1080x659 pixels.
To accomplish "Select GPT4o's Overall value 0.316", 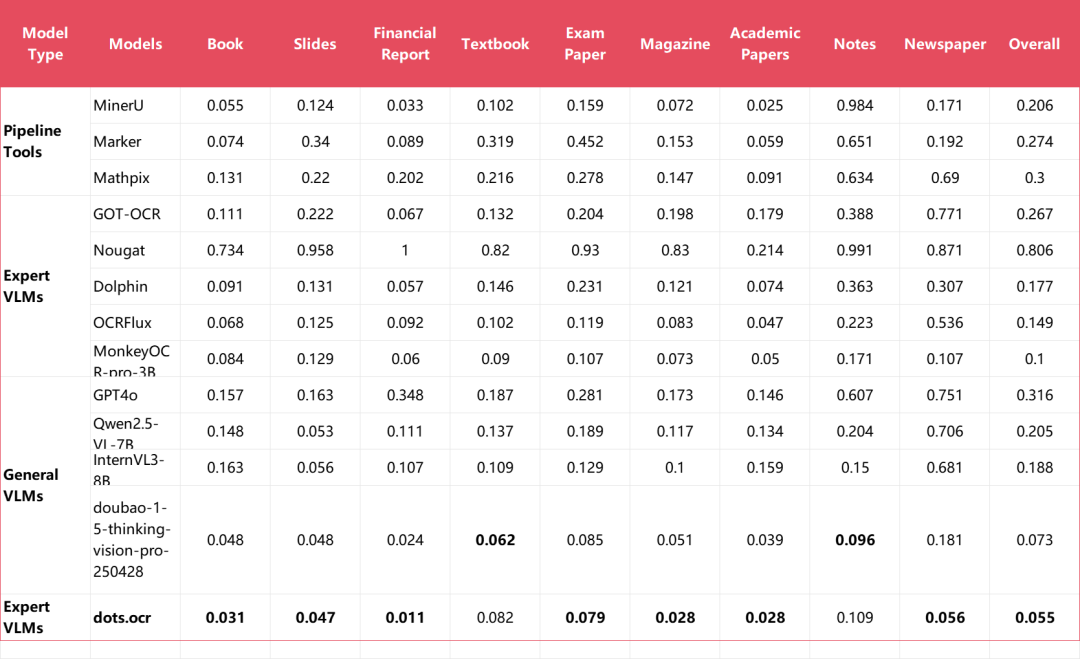I will 1035,395.
